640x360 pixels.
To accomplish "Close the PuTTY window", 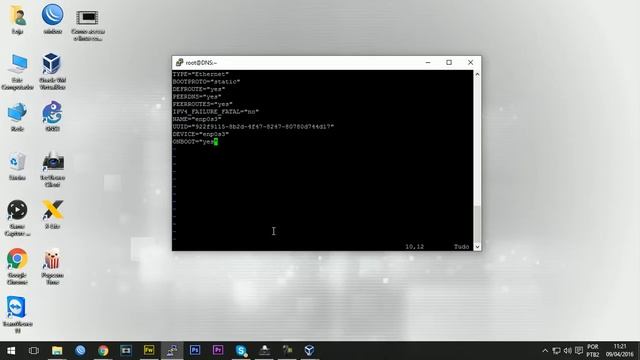I will 470,62.
